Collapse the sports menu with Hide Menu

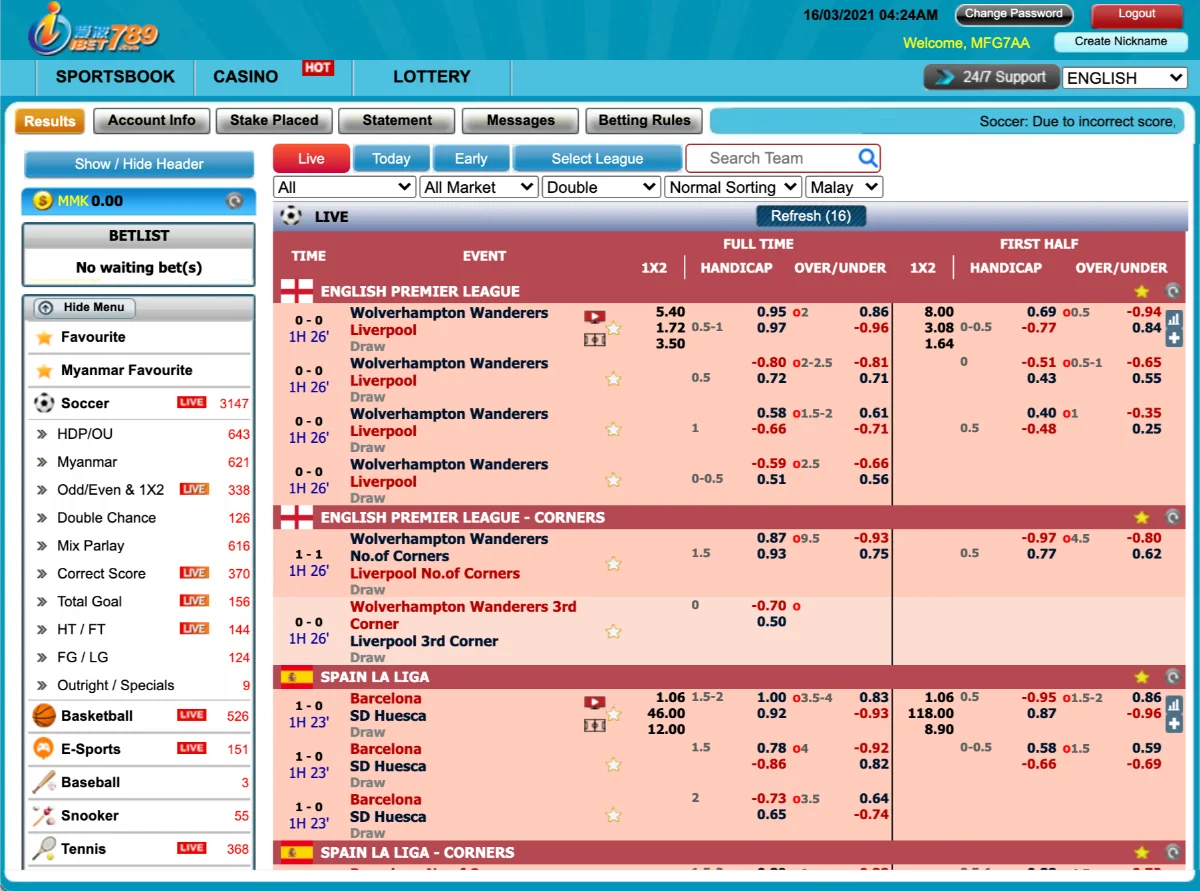click(85, 308)
